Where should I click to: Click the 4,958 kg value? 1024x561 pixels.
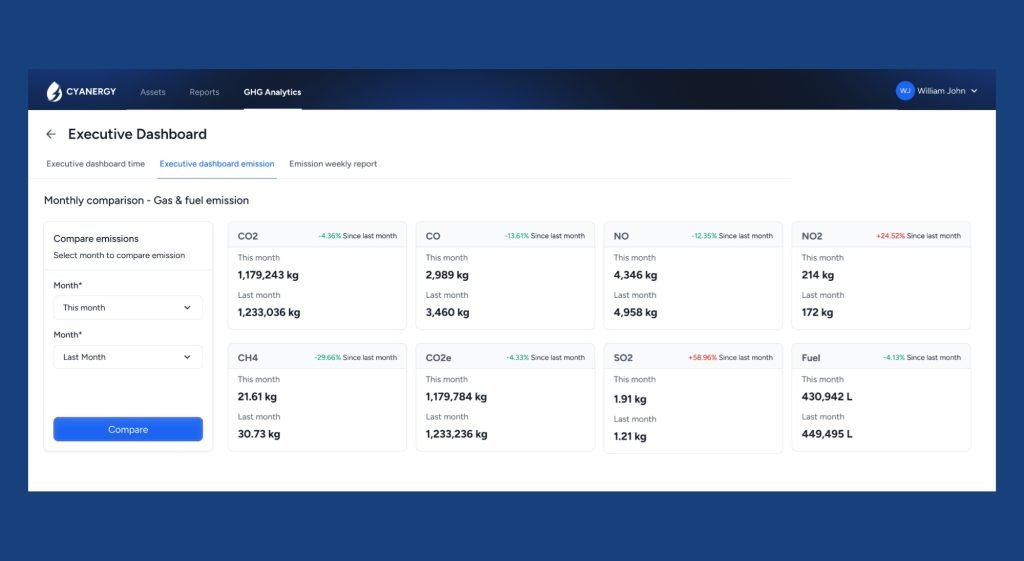click(x=635, y=312)
